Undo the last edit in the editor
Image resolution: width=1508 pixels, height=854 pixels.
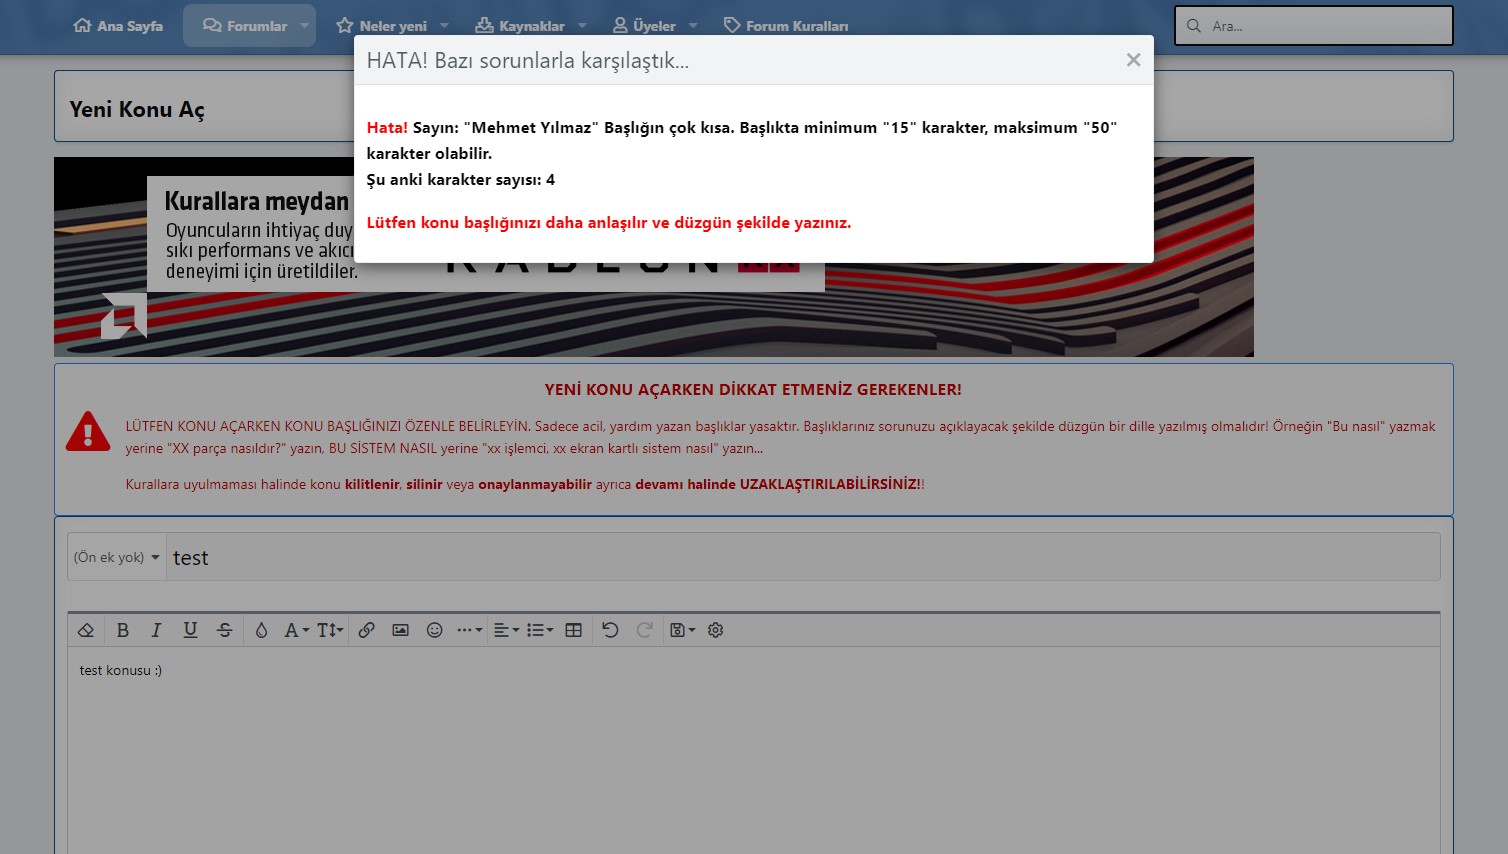[610, 630]
